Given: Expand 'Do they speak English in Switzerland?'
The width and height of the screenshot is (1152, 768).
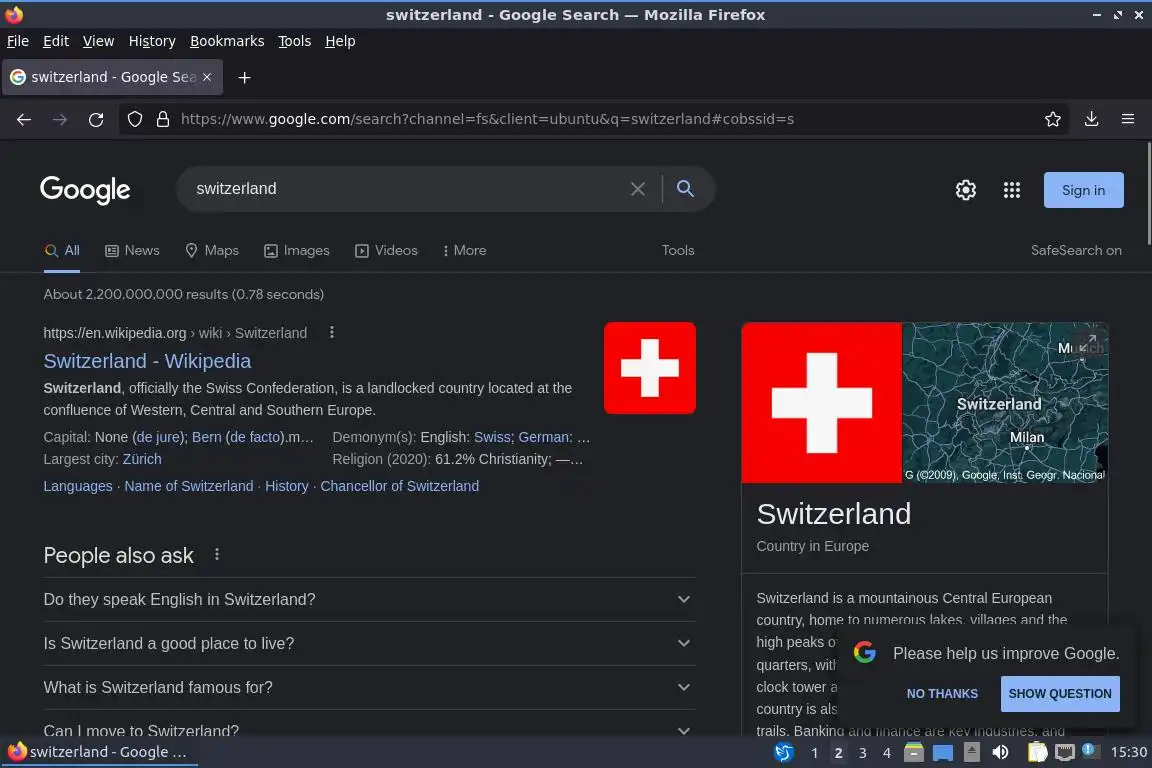Looking at the screenshot, I should pos(370,600).
